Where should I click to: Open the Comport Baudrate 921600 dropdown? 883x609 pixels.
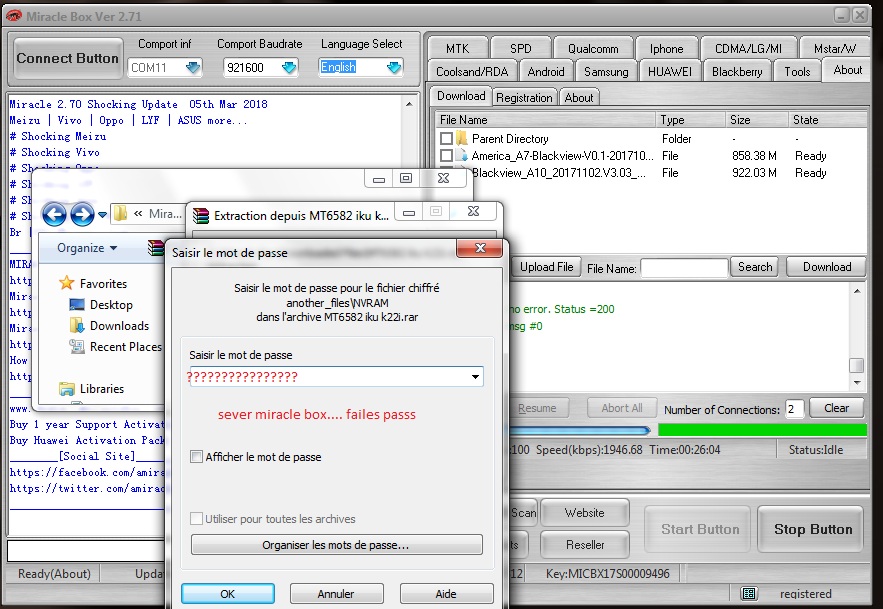point(289,68)
